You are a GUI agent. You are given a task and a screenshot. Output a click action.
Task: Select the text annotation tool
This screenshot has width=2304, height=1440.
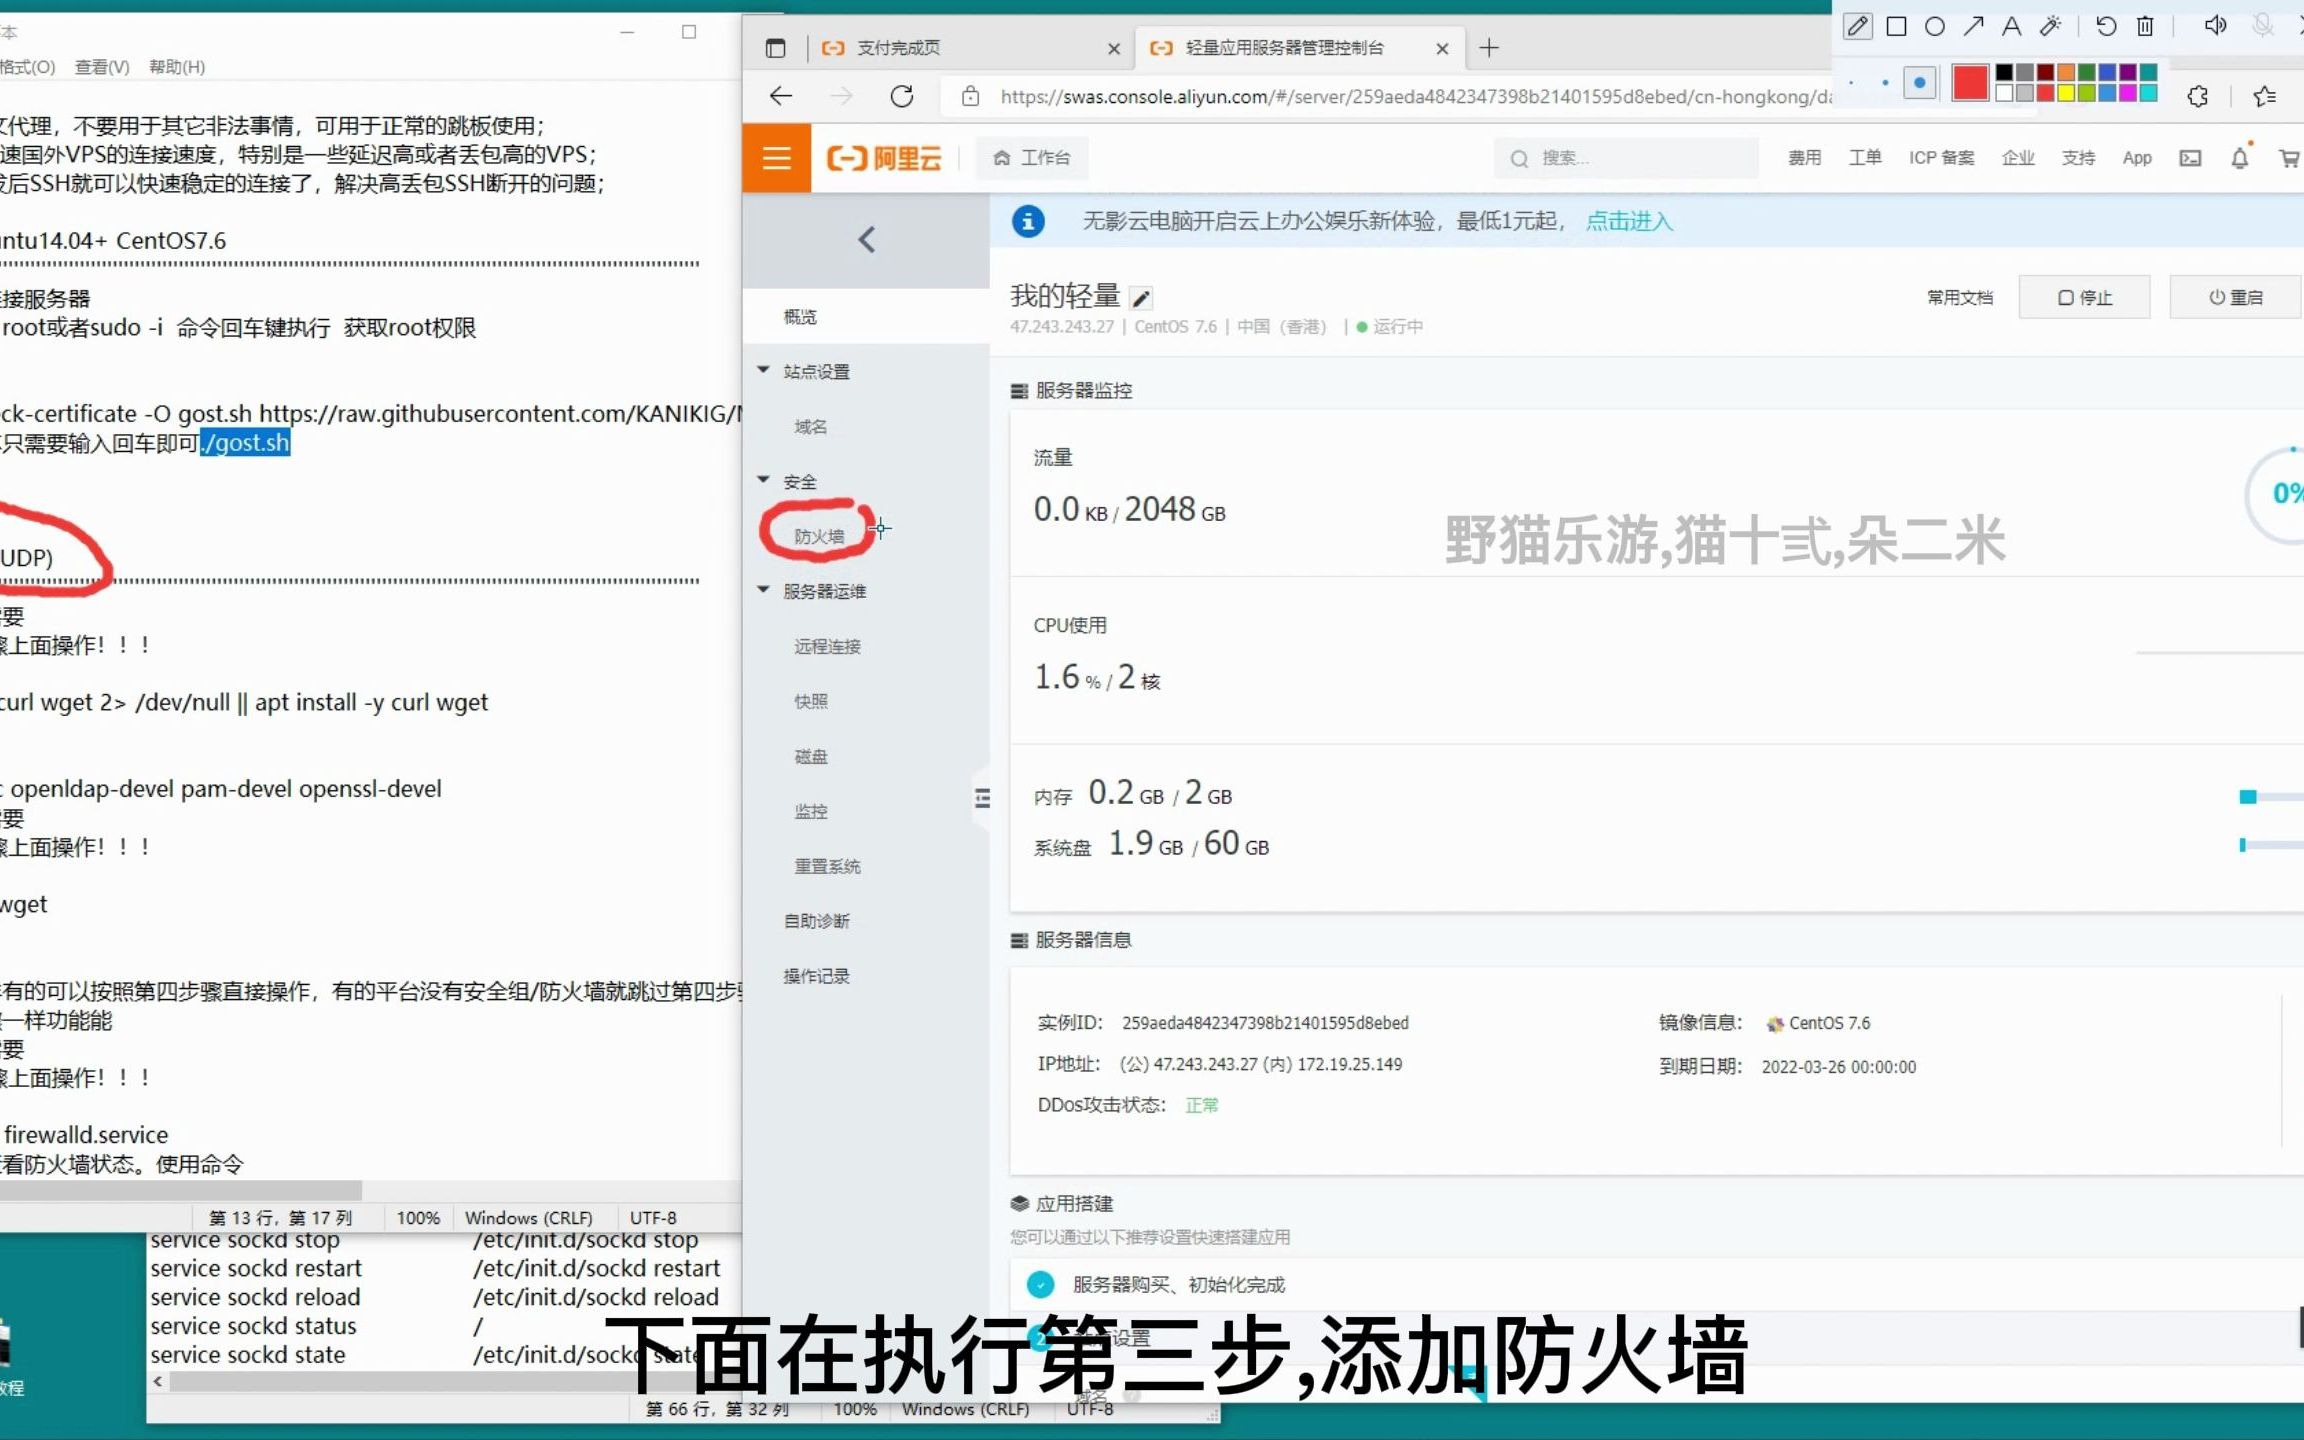click(x=2011, y=26)
